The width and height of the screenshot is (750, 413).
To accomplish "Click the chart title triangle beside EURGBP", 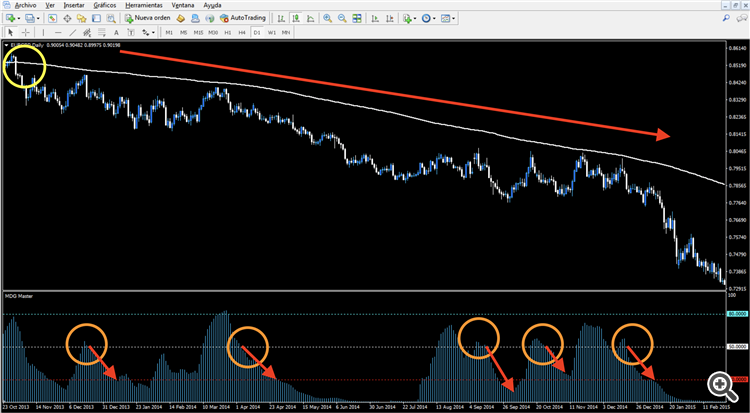I will pyautogui.click(x=7, y=45).
